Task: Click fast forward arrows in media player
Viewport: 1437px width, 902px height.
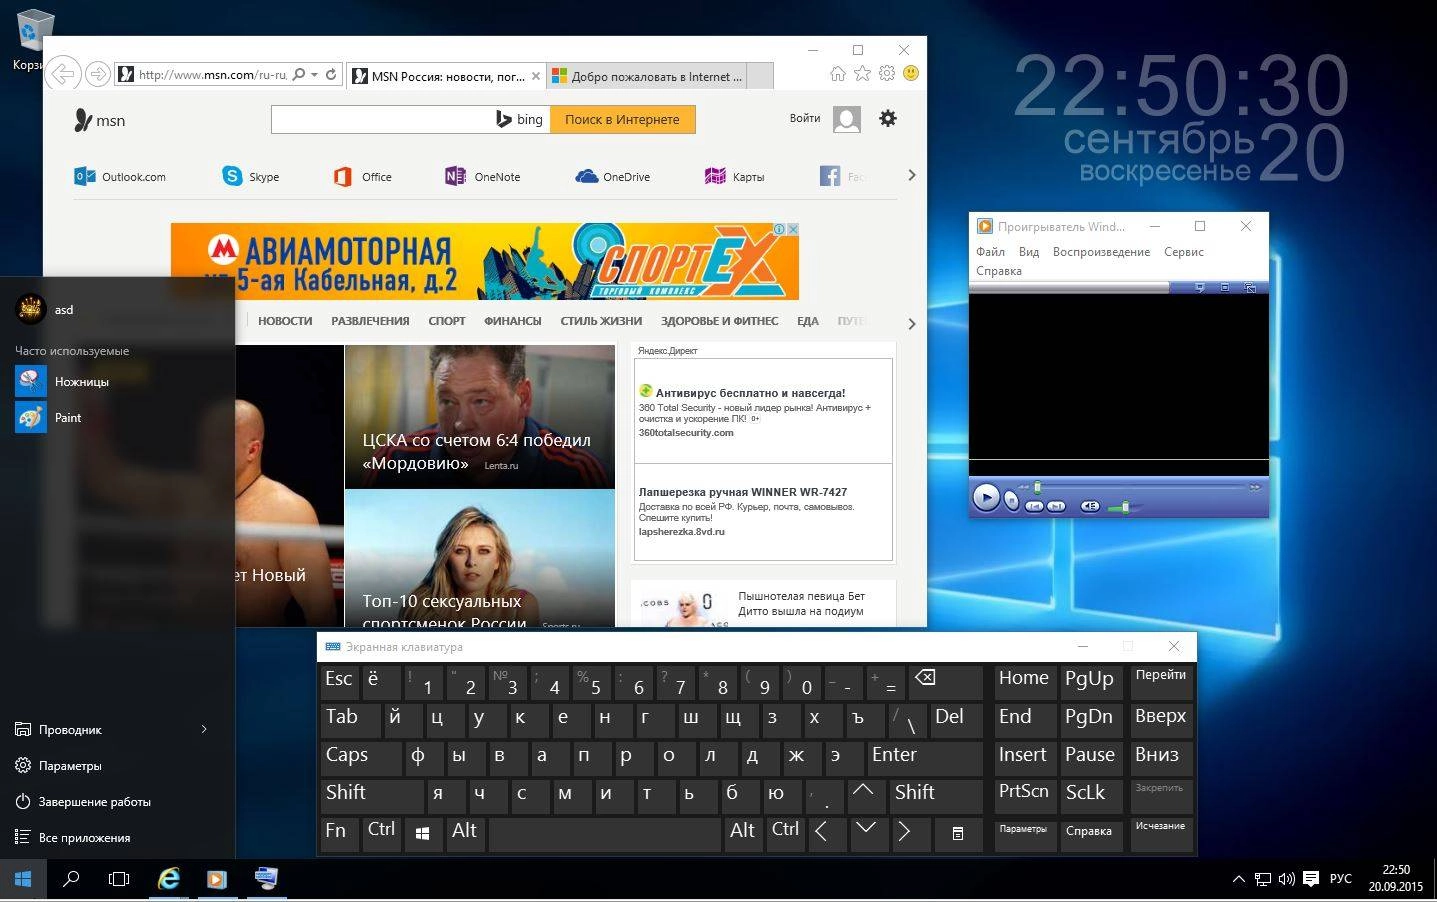Action: (x=1255, y=487)
